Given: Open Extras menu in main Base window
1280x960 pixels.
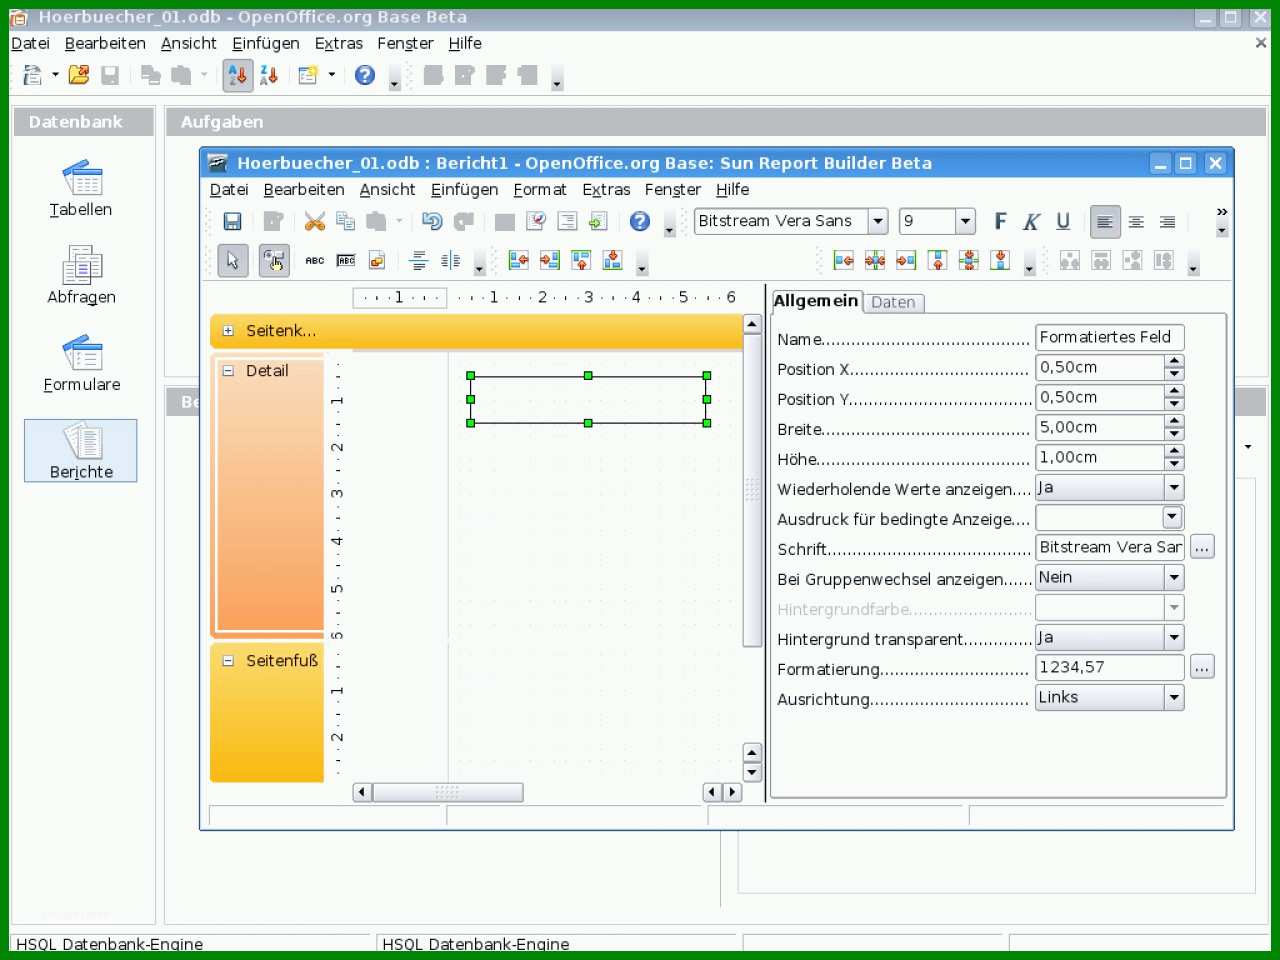Looking at the screenshot, I should [338, 44].
